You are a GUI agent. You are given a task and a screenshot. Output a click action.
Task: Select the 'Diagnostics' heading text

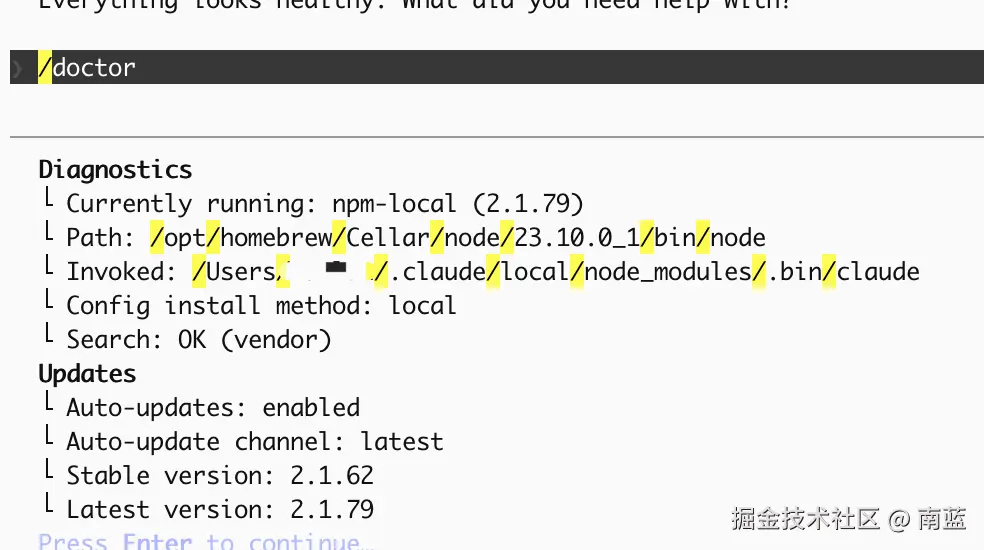tap(115, 170)
